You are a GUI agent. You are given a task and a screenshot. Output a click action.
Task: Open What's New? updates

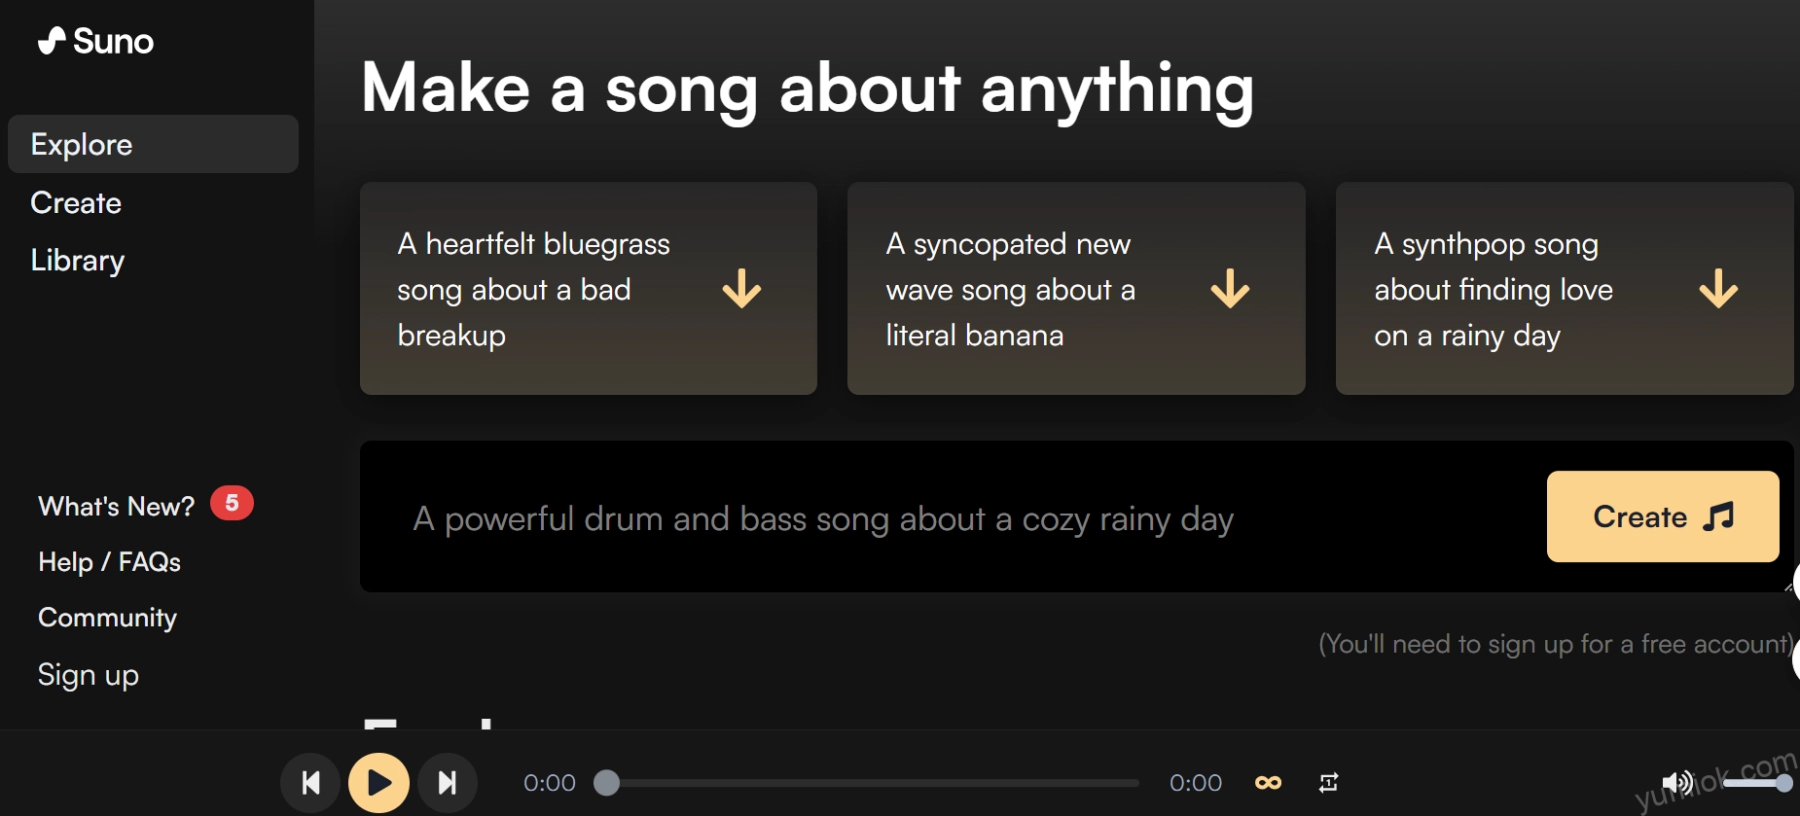[117, 507]
